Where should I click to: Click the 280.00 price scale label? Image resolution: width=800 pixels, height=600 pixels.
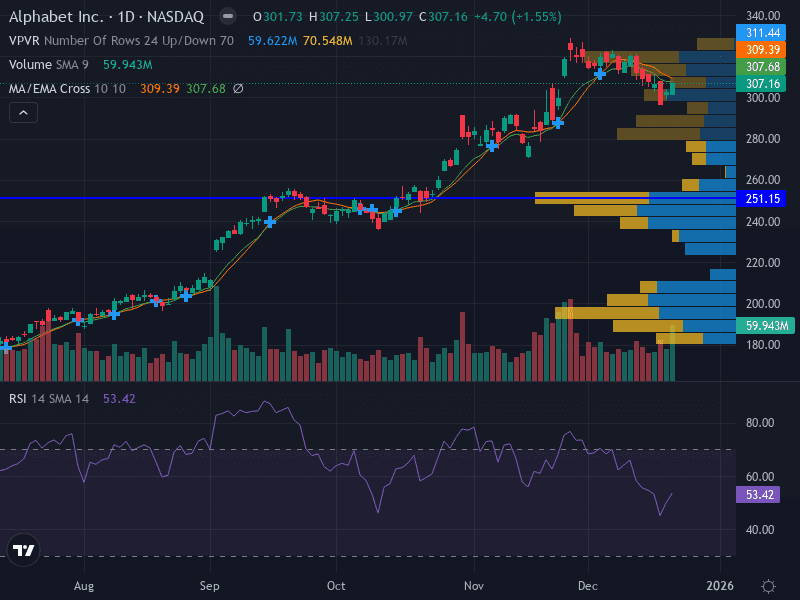[763, 139]
